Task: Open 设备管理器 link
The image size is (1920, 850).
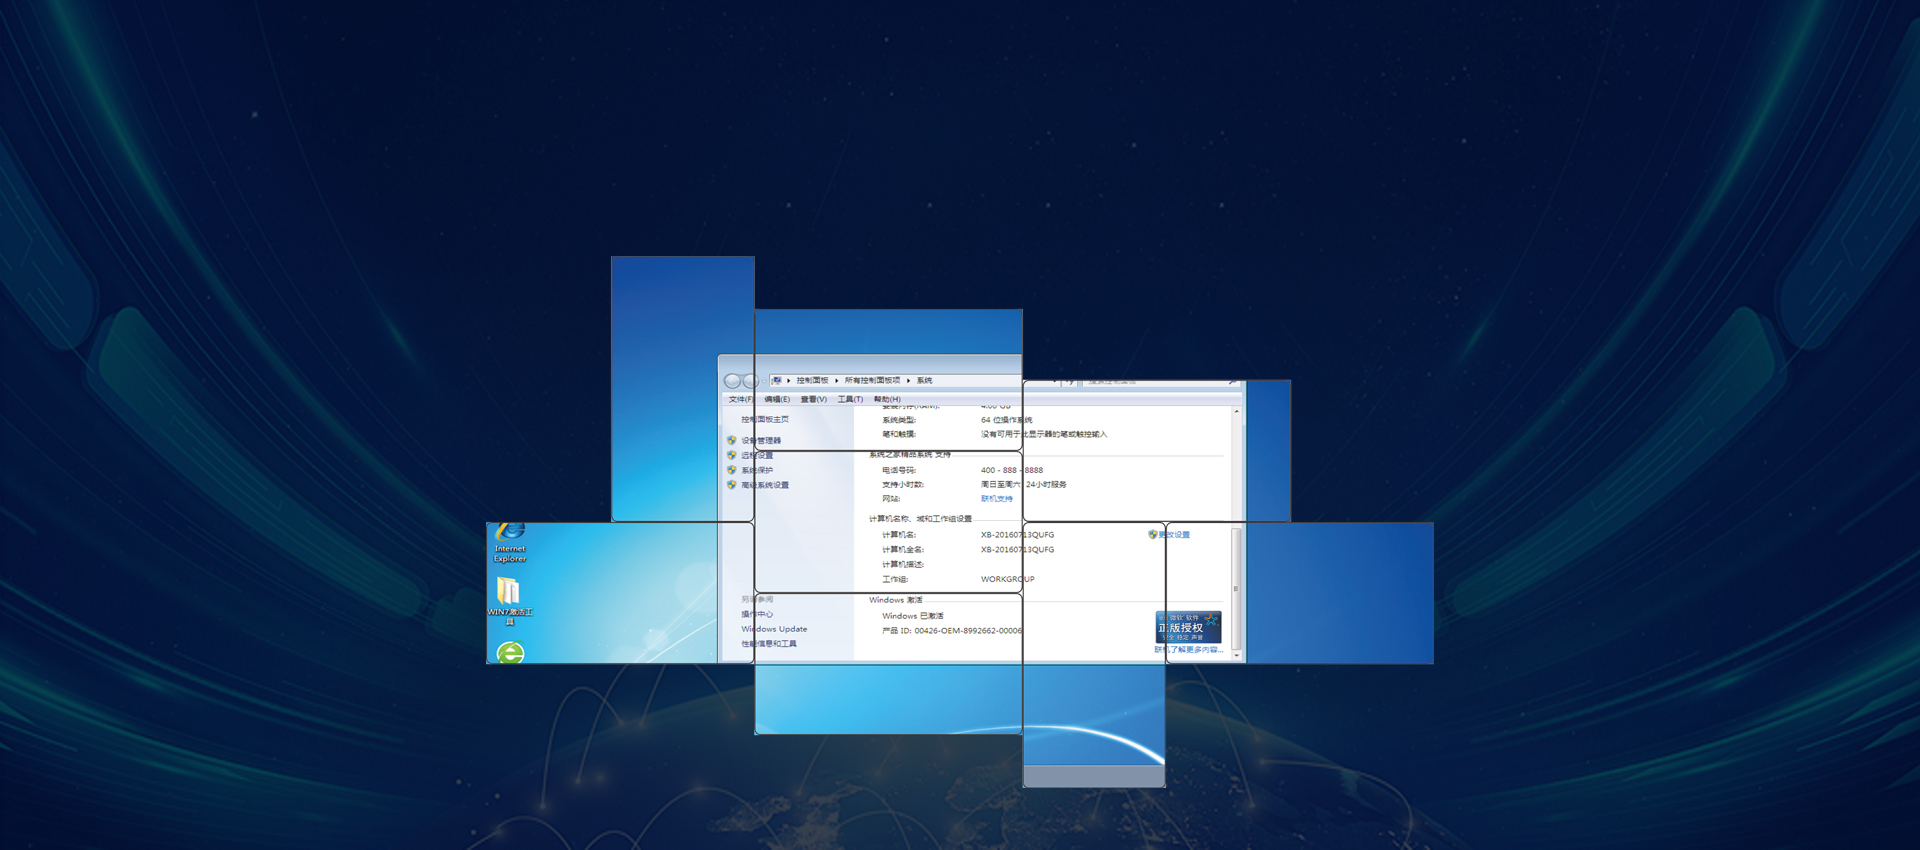Action: coord(761,440)
